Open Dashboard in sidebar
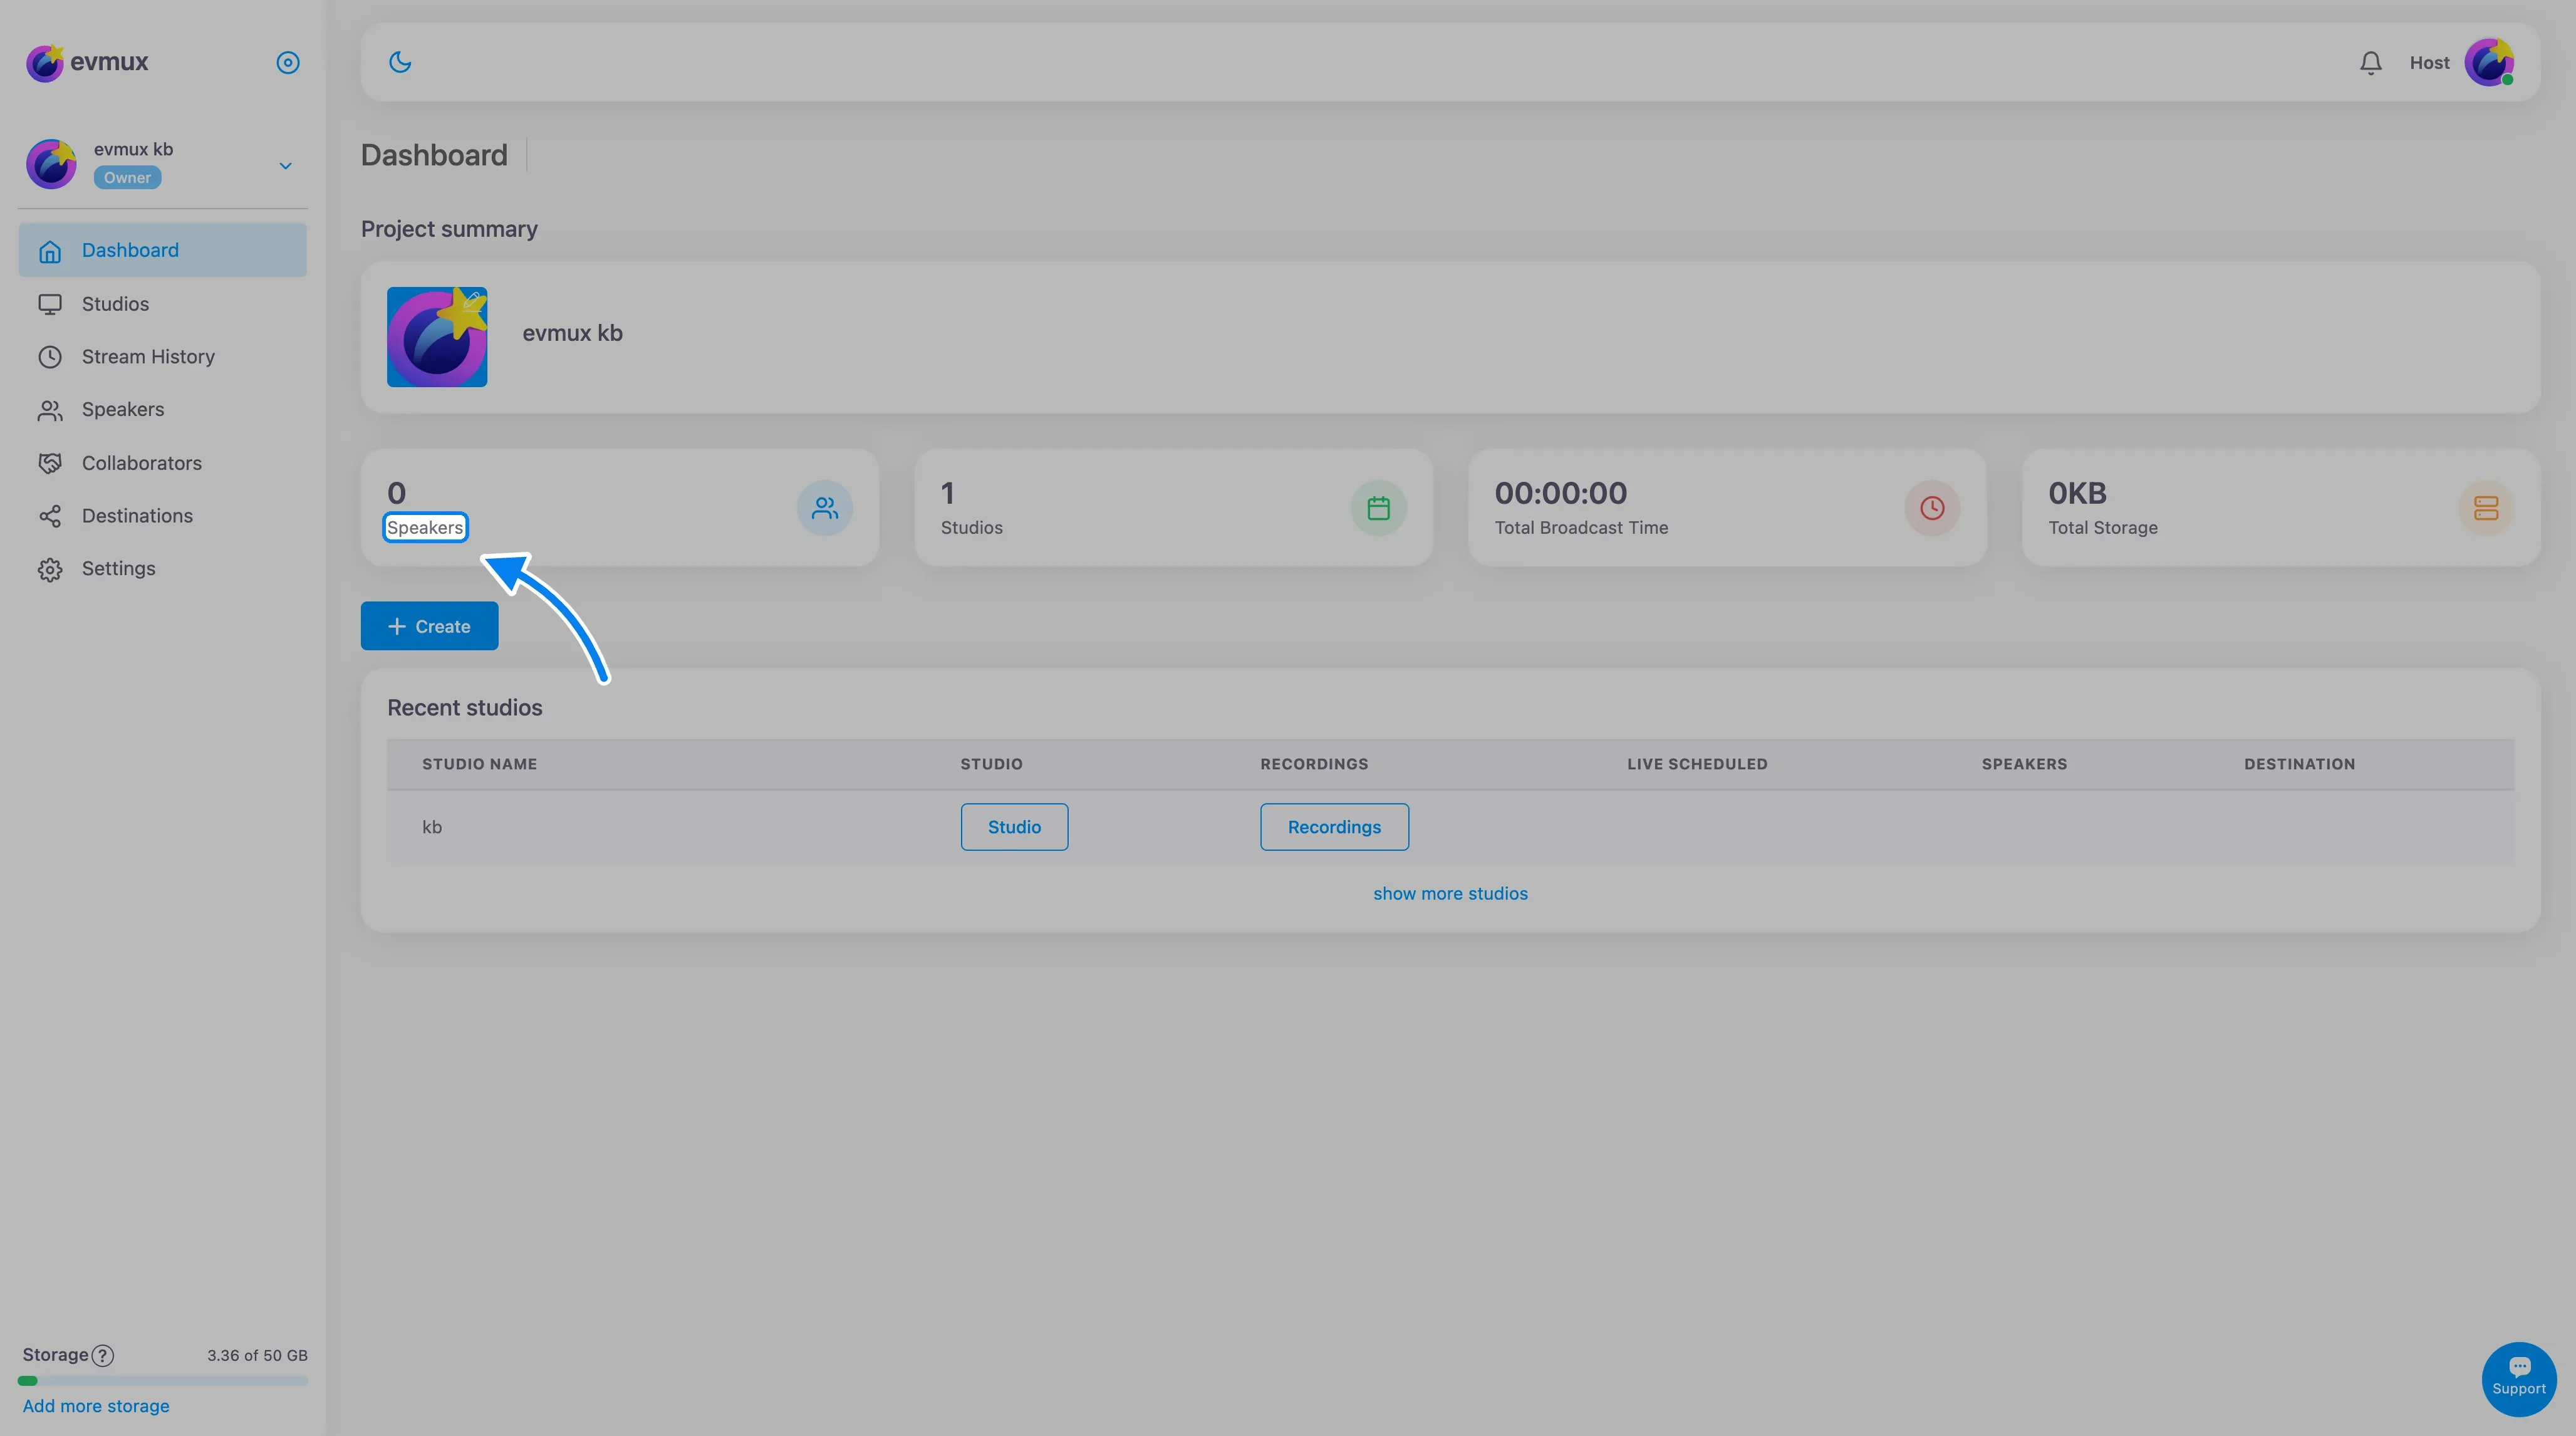This screenshot has height=1436, width=2576. coord(162,250)
